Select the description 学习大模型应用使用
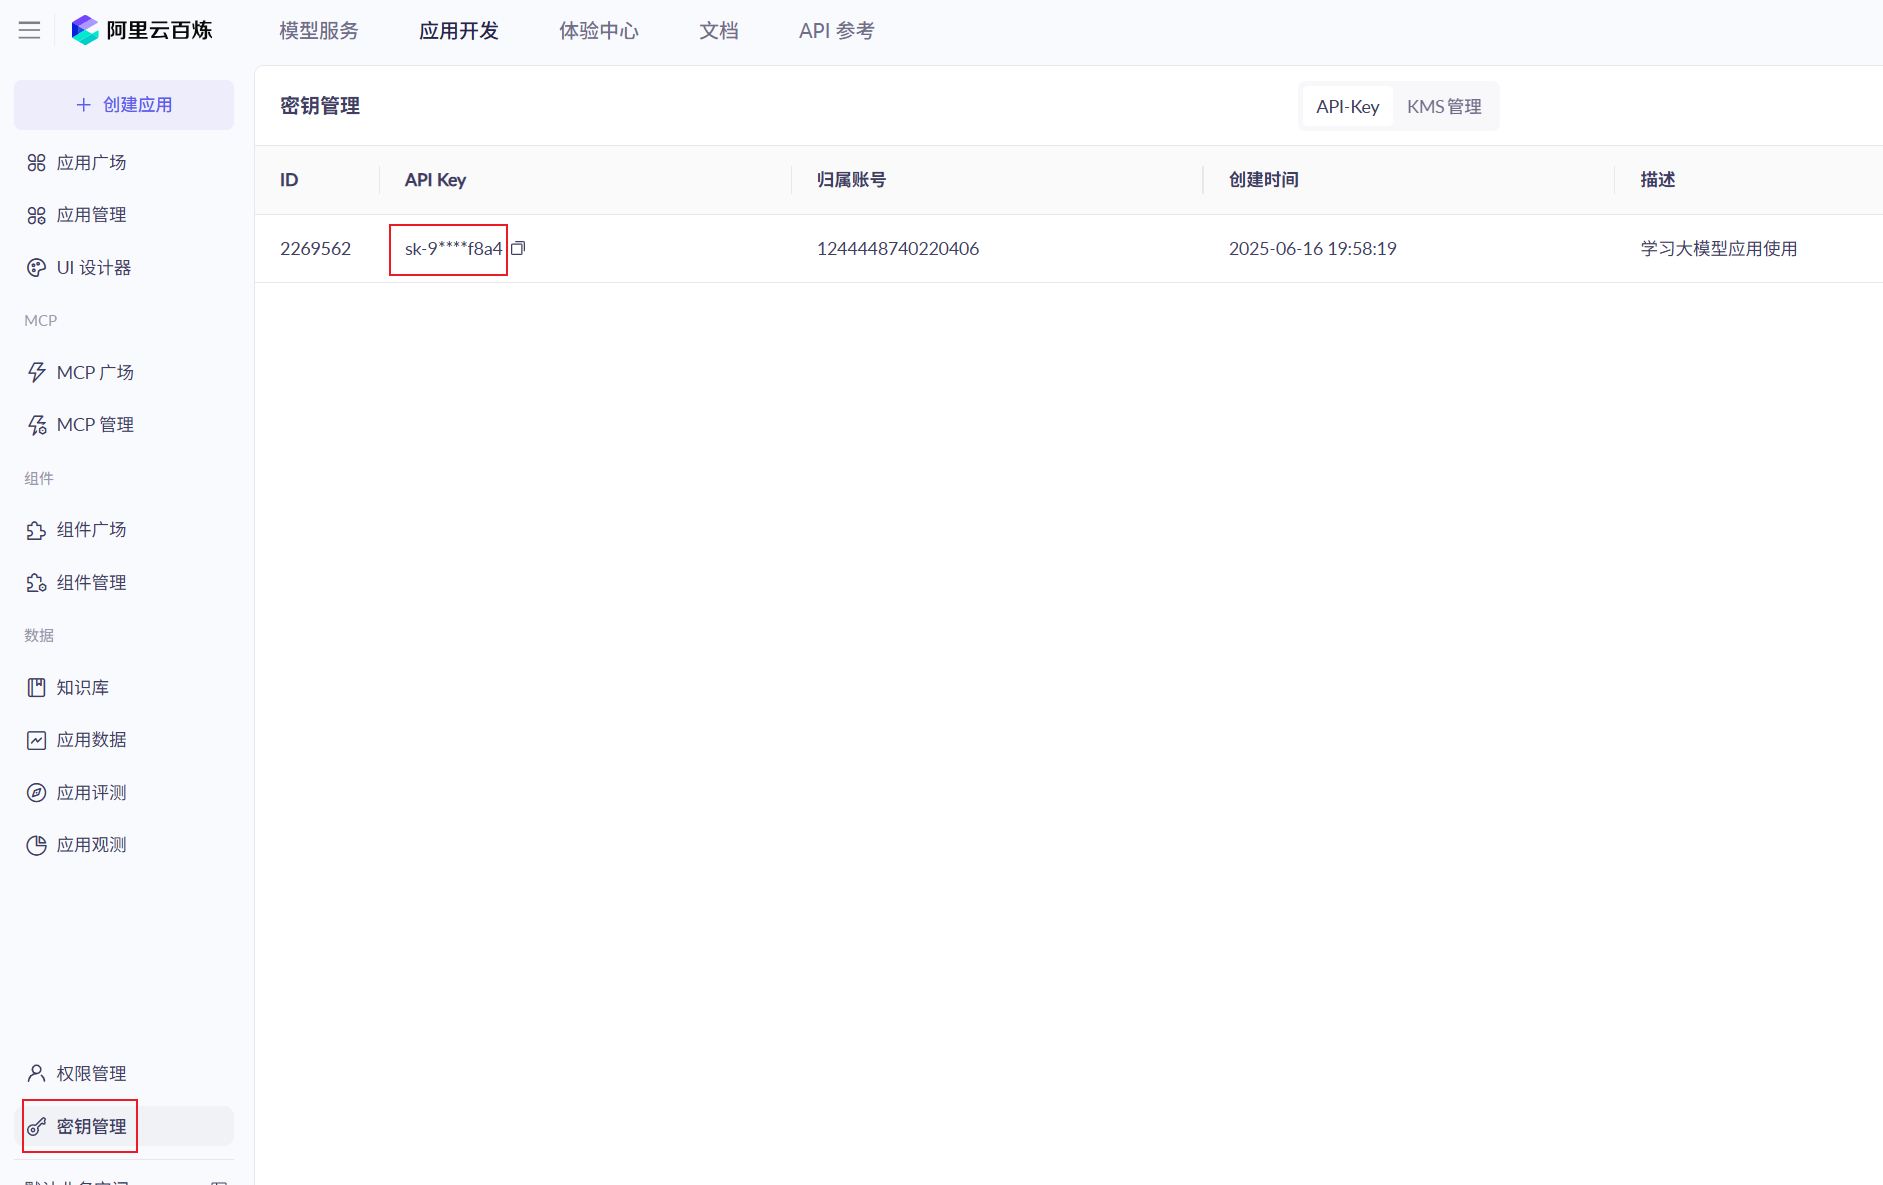 click(x=1719, y=249)
